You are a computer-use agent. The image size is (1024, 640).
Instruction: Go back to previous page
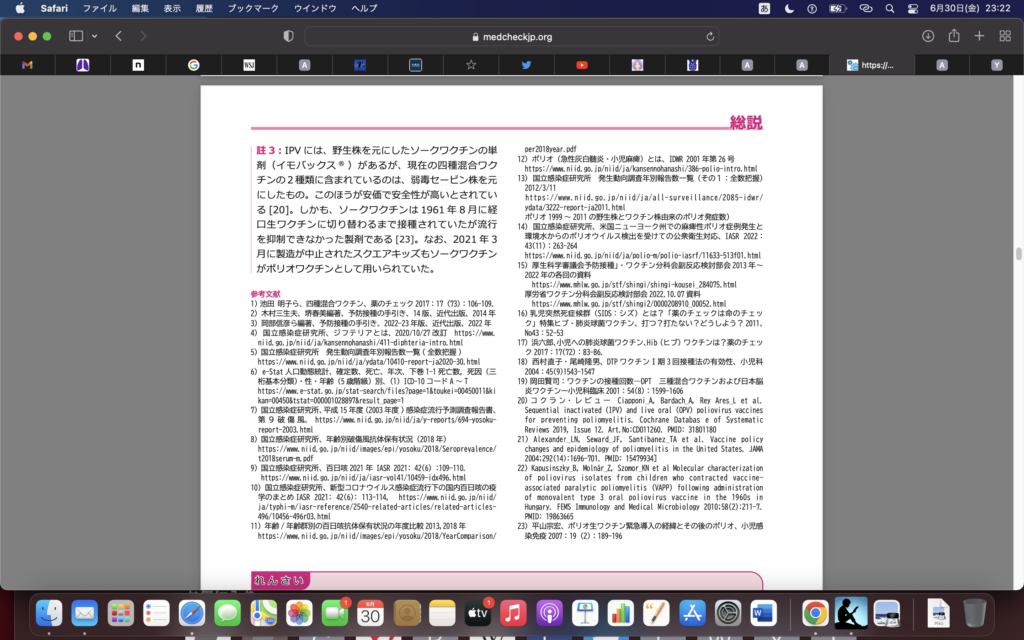[x=118, y=36]
